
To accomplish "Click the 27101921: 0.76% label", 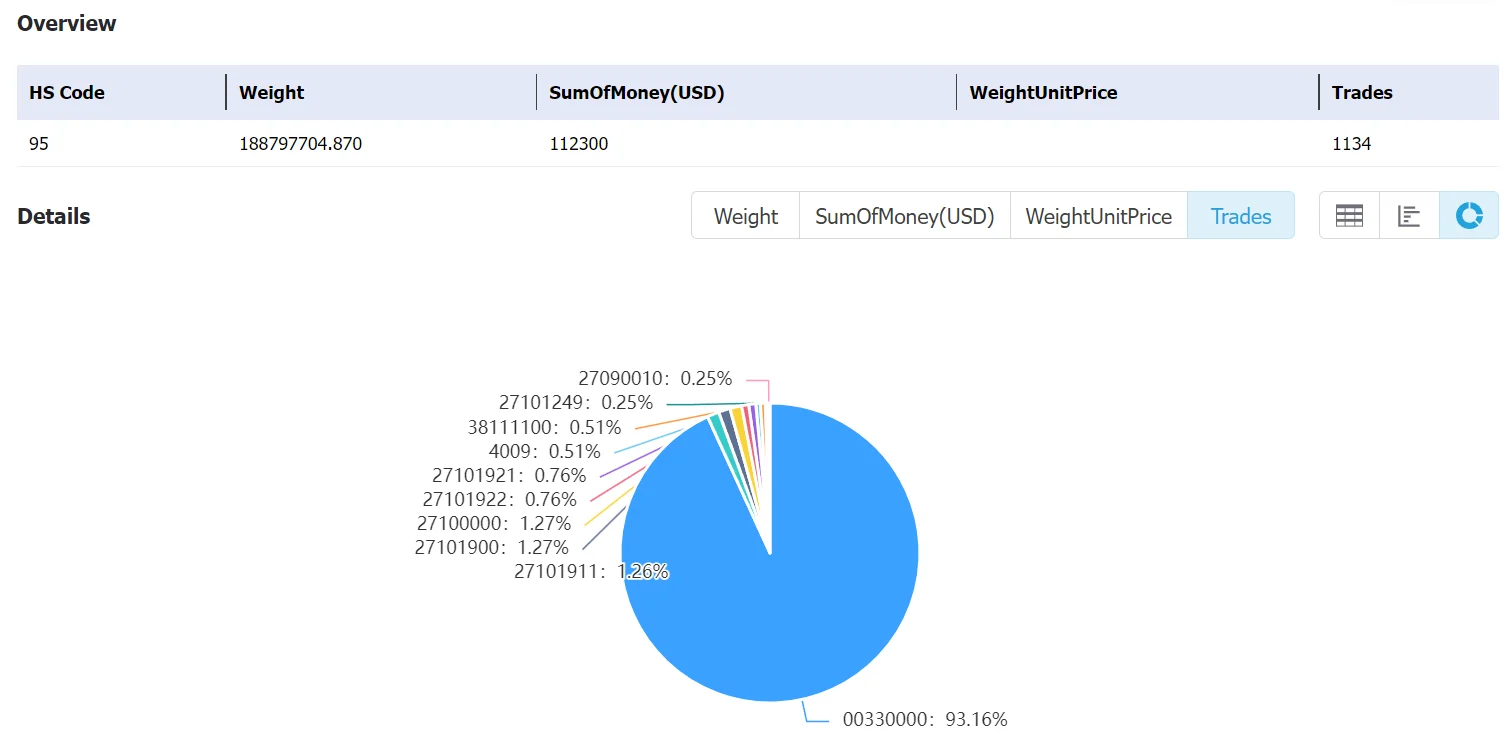I will coord(509,475).
